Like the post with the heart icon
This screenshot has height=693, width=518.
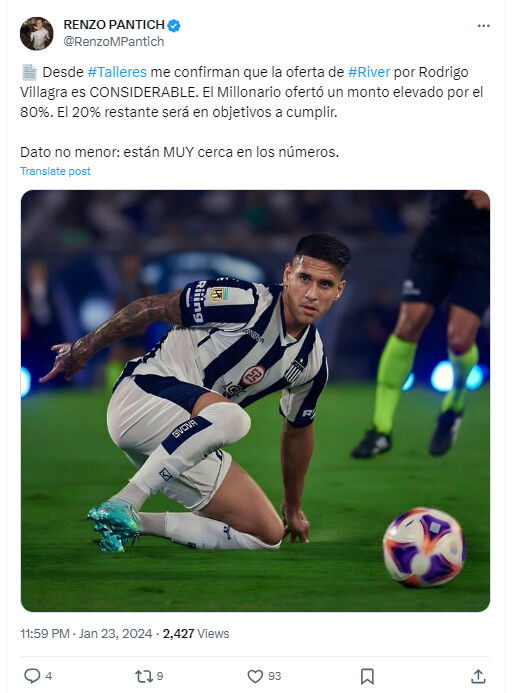(255, 676)
